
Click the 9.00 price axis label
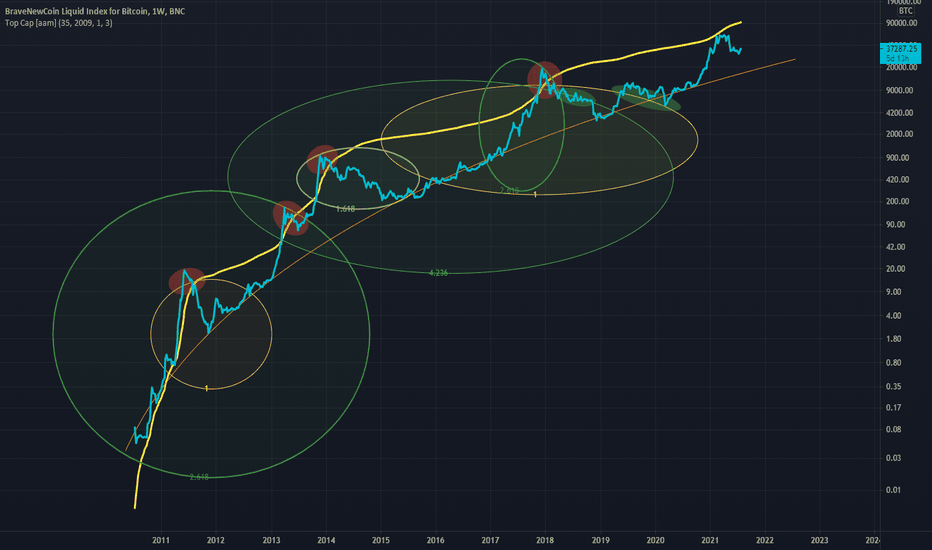pyautogui.click(x=893, y=293)
